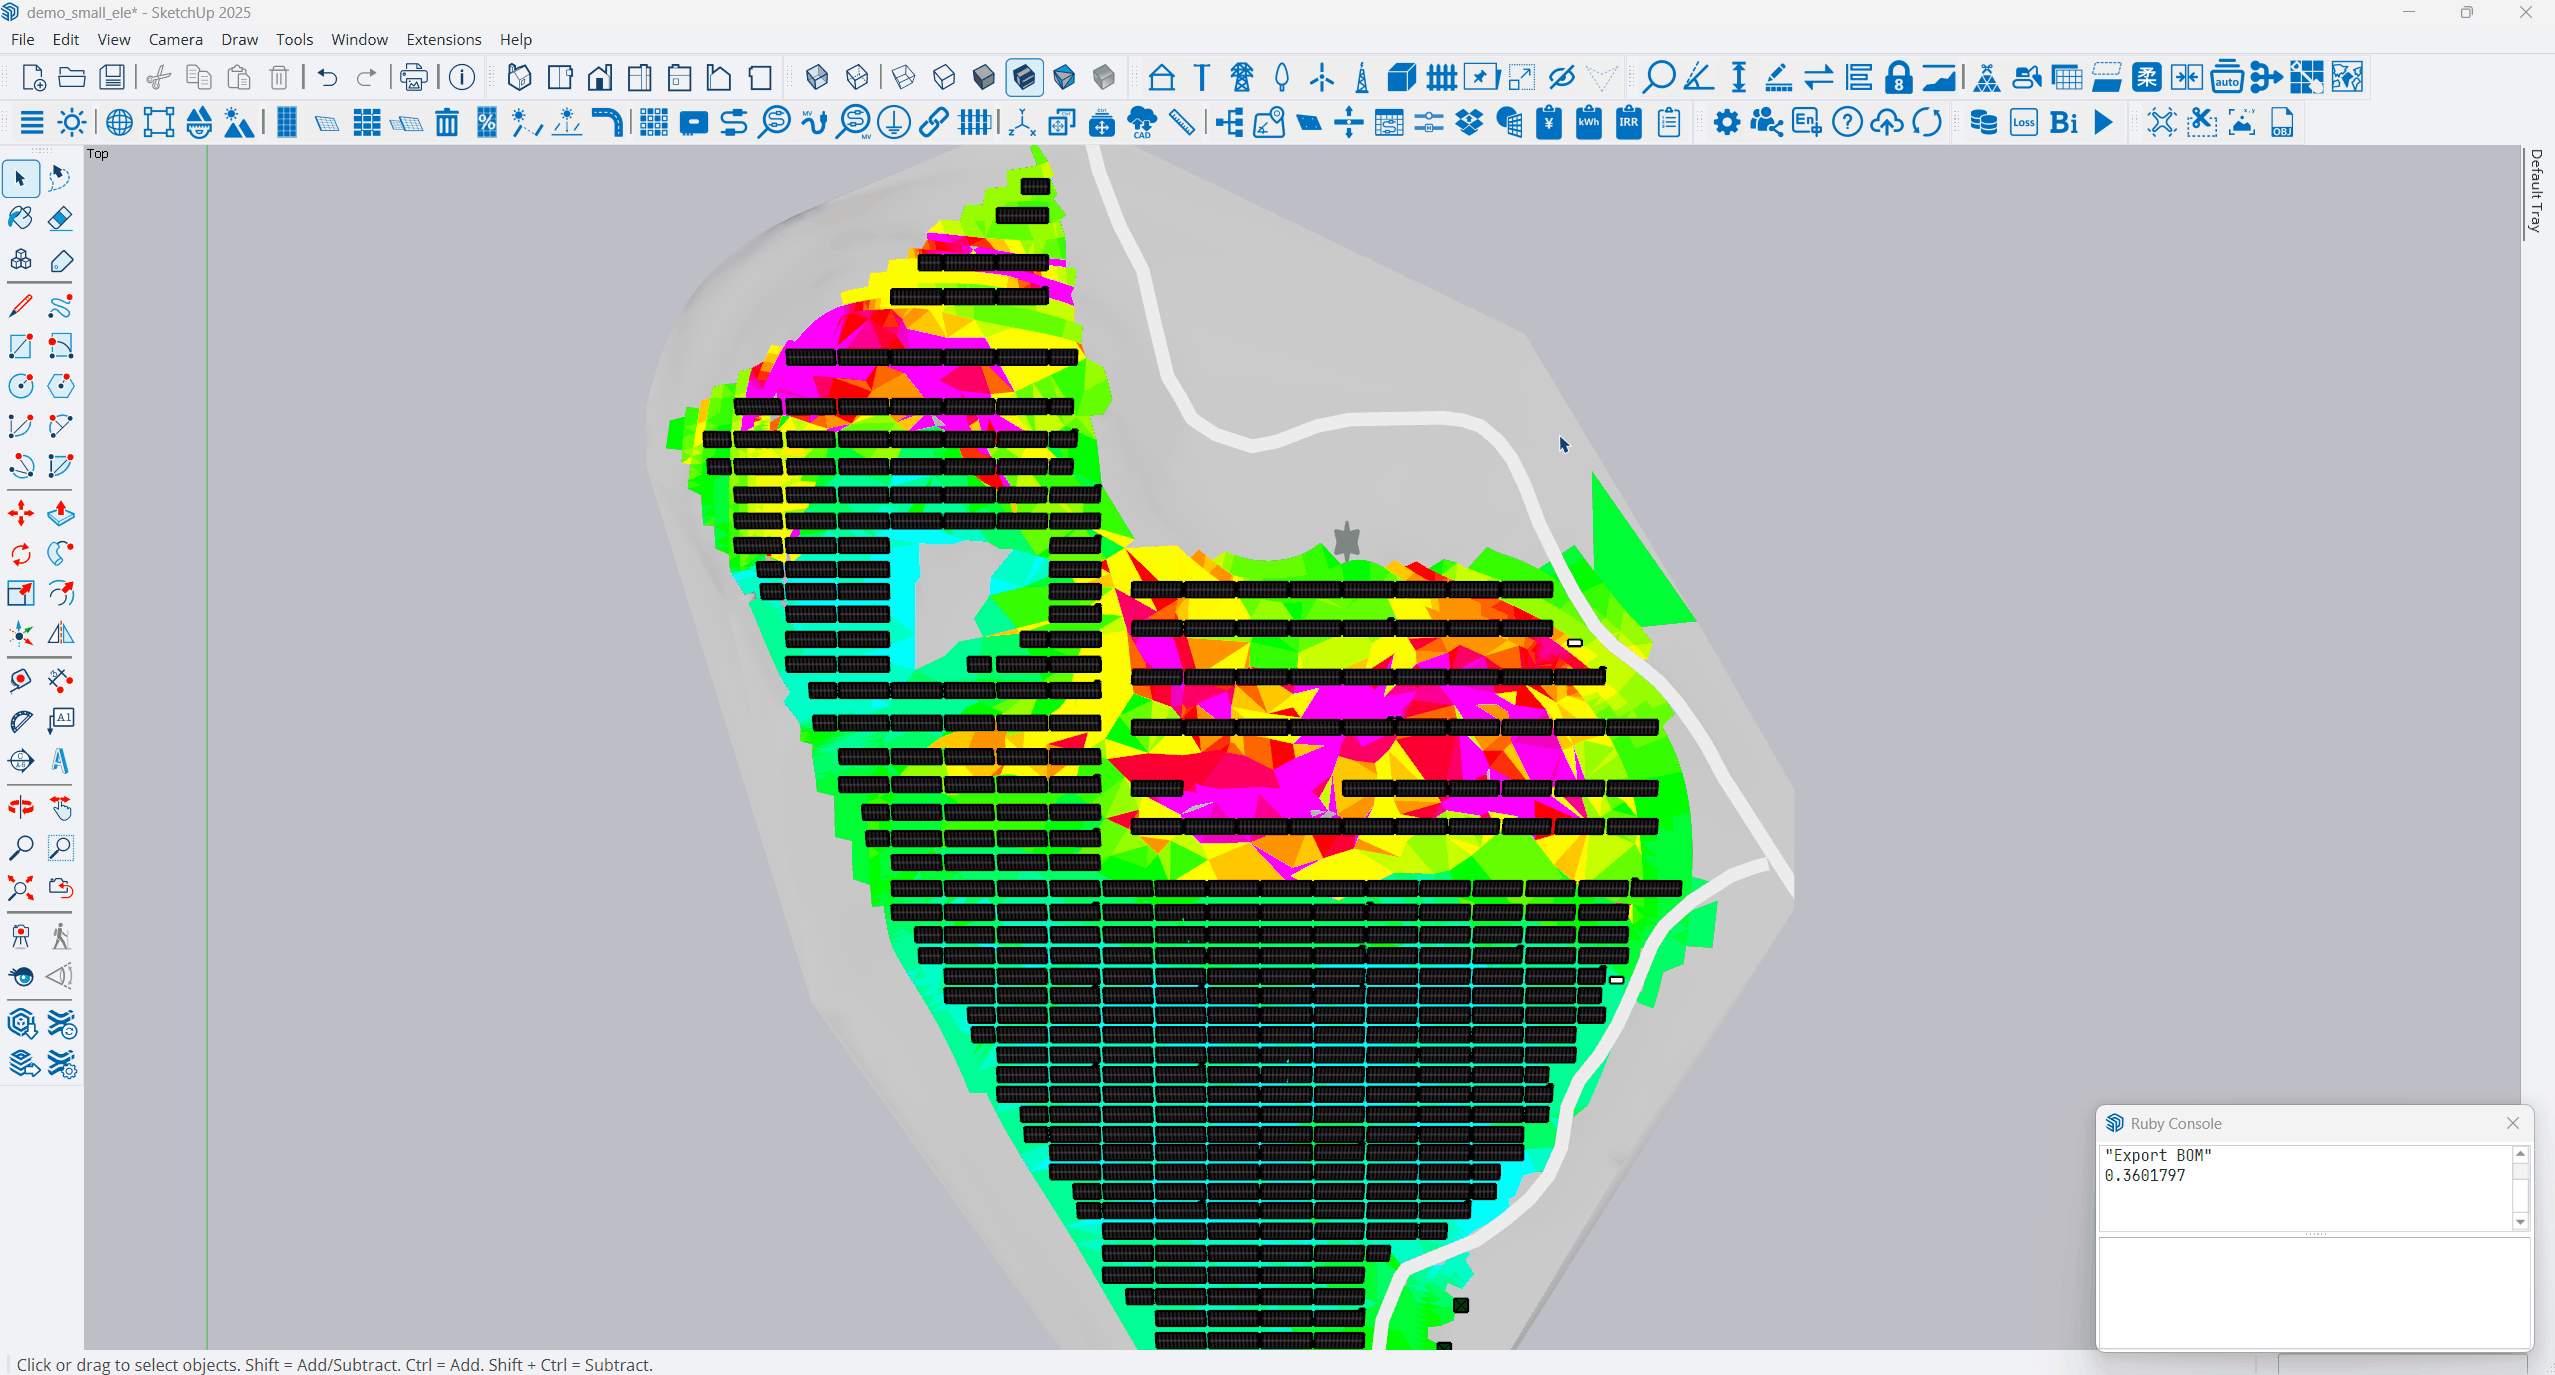Viewport: 2555px width, 1375px height.
Task: Expand the Default Tray panel
Action: 2536,191
